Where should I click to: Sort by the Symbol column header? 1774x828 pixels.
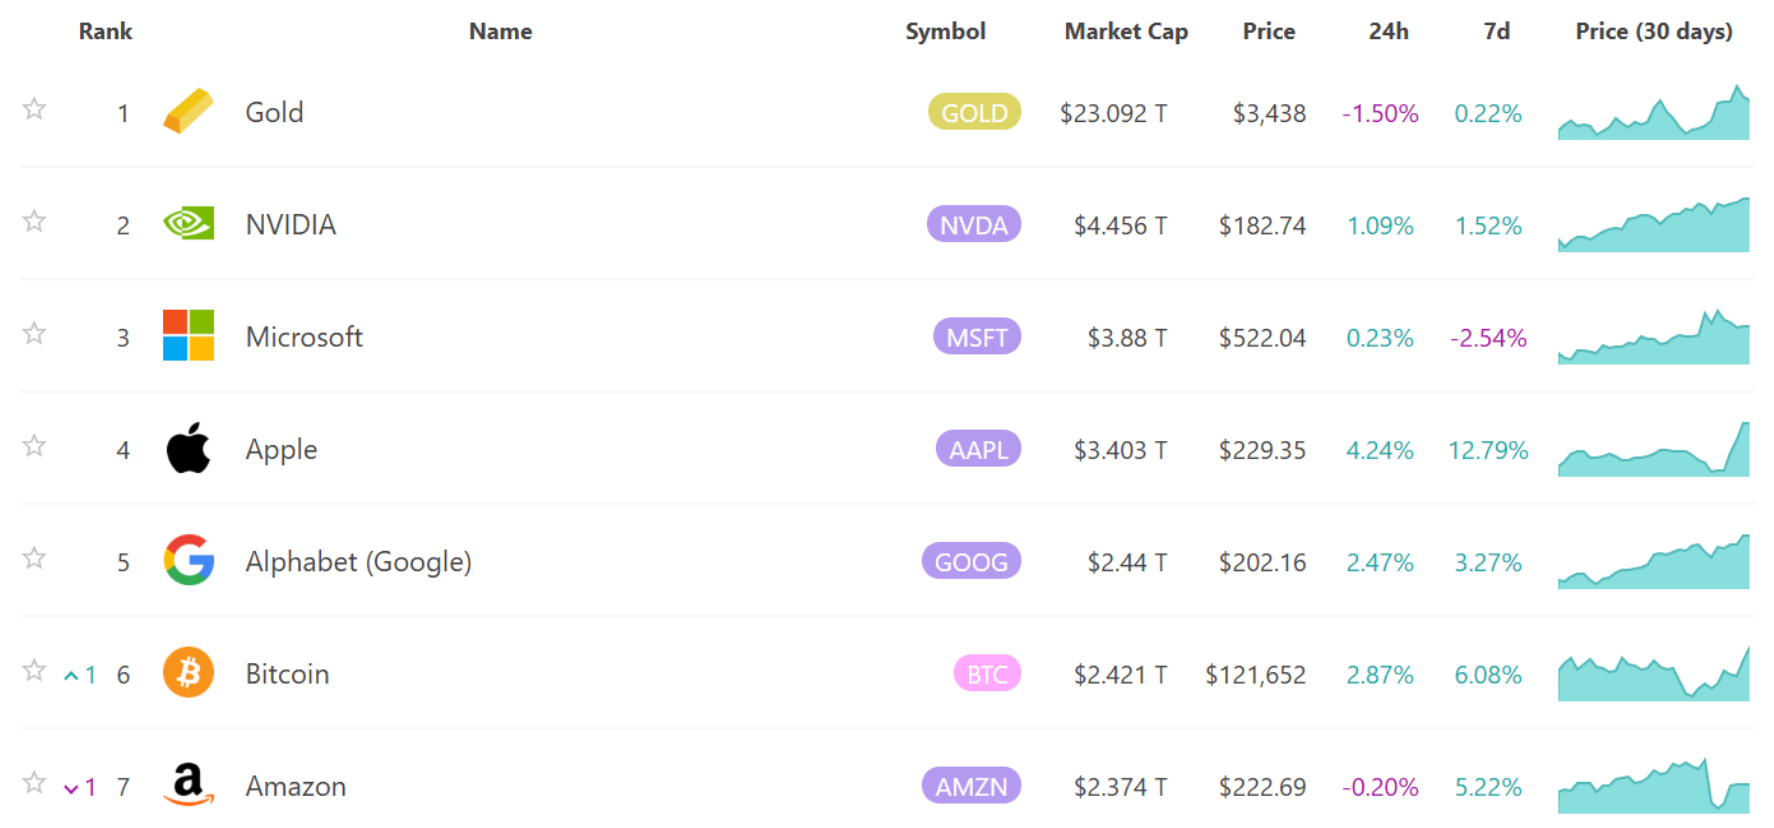[x=945, y=31]
